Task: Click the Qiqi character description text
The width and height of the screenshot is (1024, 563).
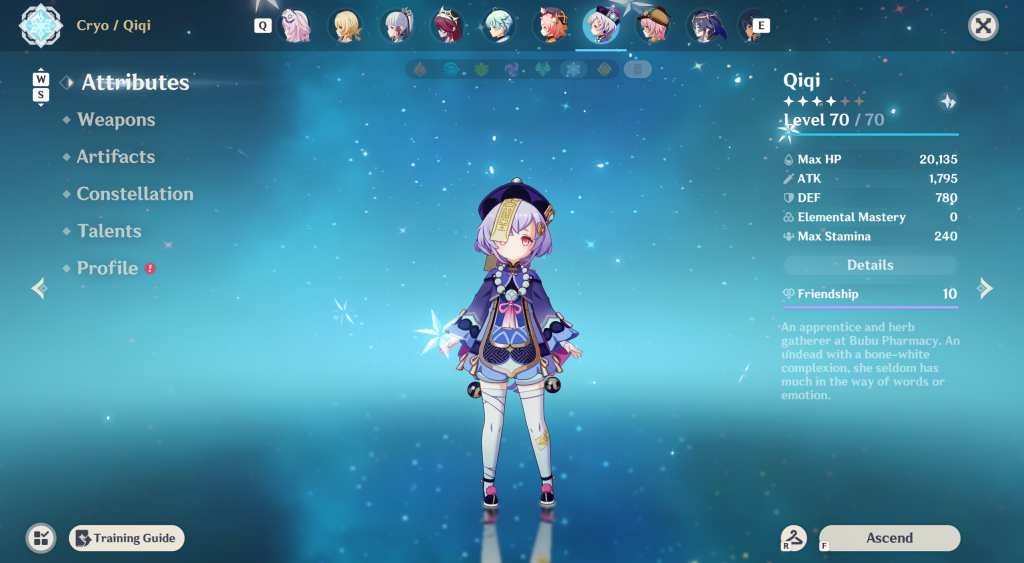Action: (x=870, y=361)
